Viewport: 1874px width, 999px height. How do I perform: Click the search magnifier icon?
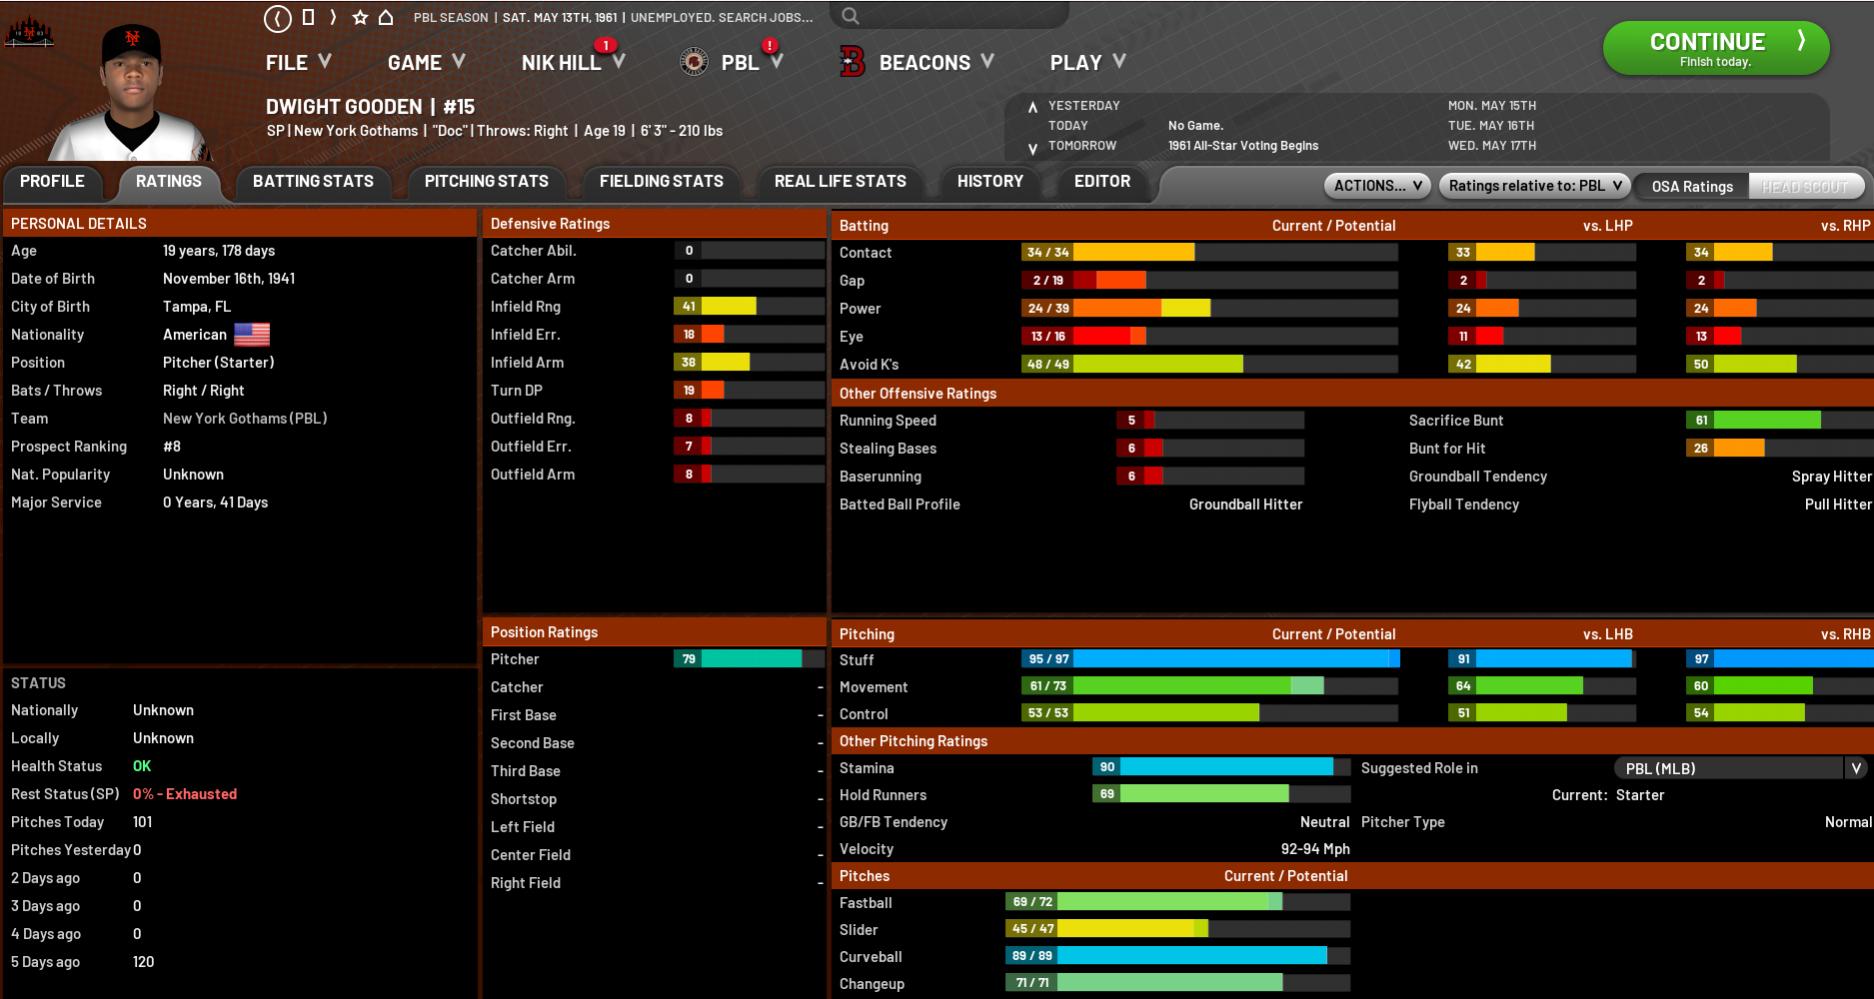click(x=850, y=16)
